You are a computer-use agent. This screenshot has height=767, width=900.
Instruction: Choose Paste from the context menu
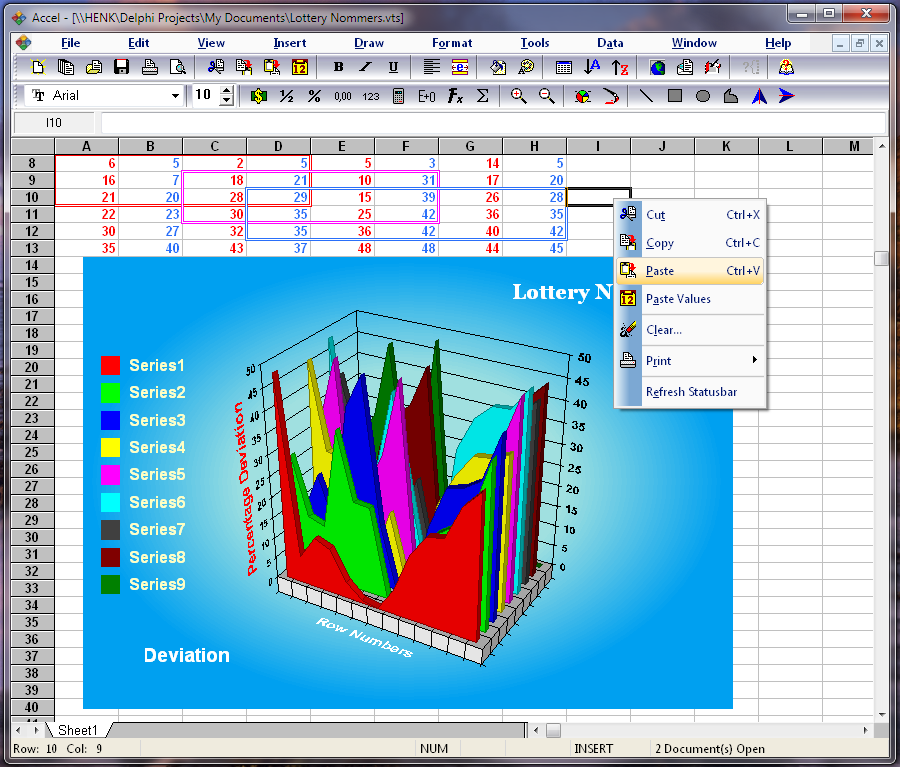pyautogui.click(x=660, y=271)
